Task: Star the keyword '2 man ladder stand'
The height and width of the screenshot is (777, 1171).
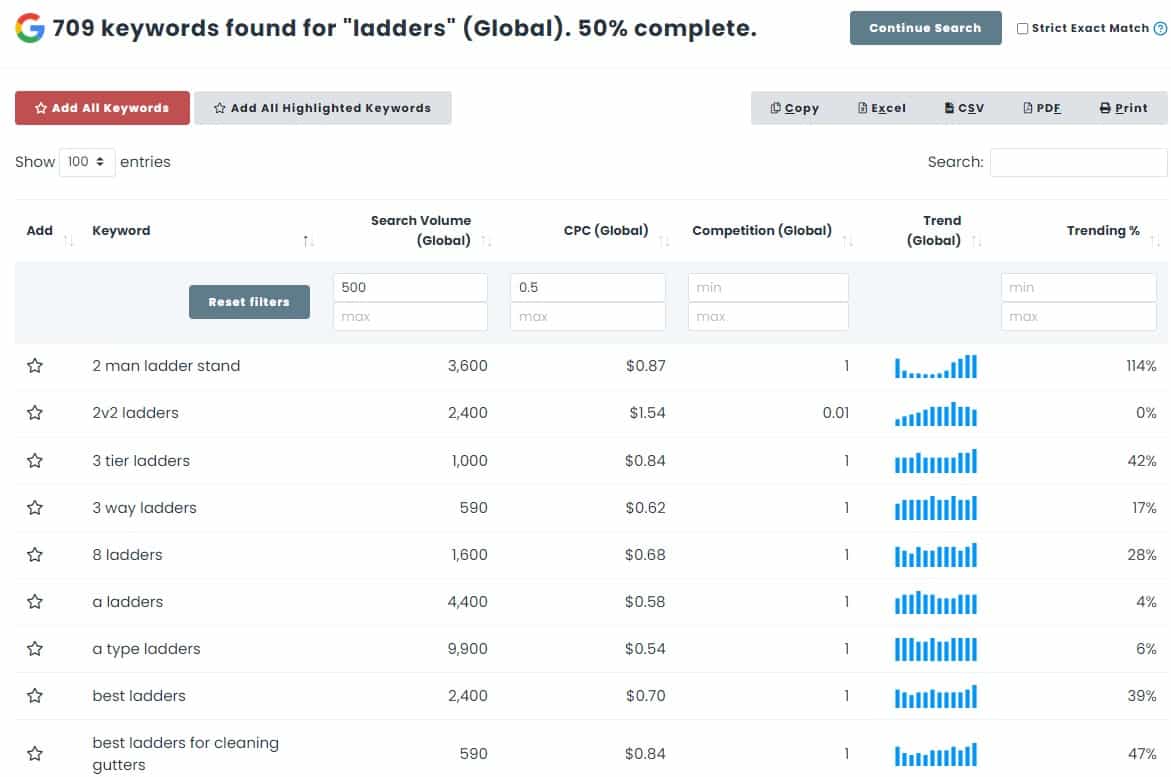Action: point(35,366)
